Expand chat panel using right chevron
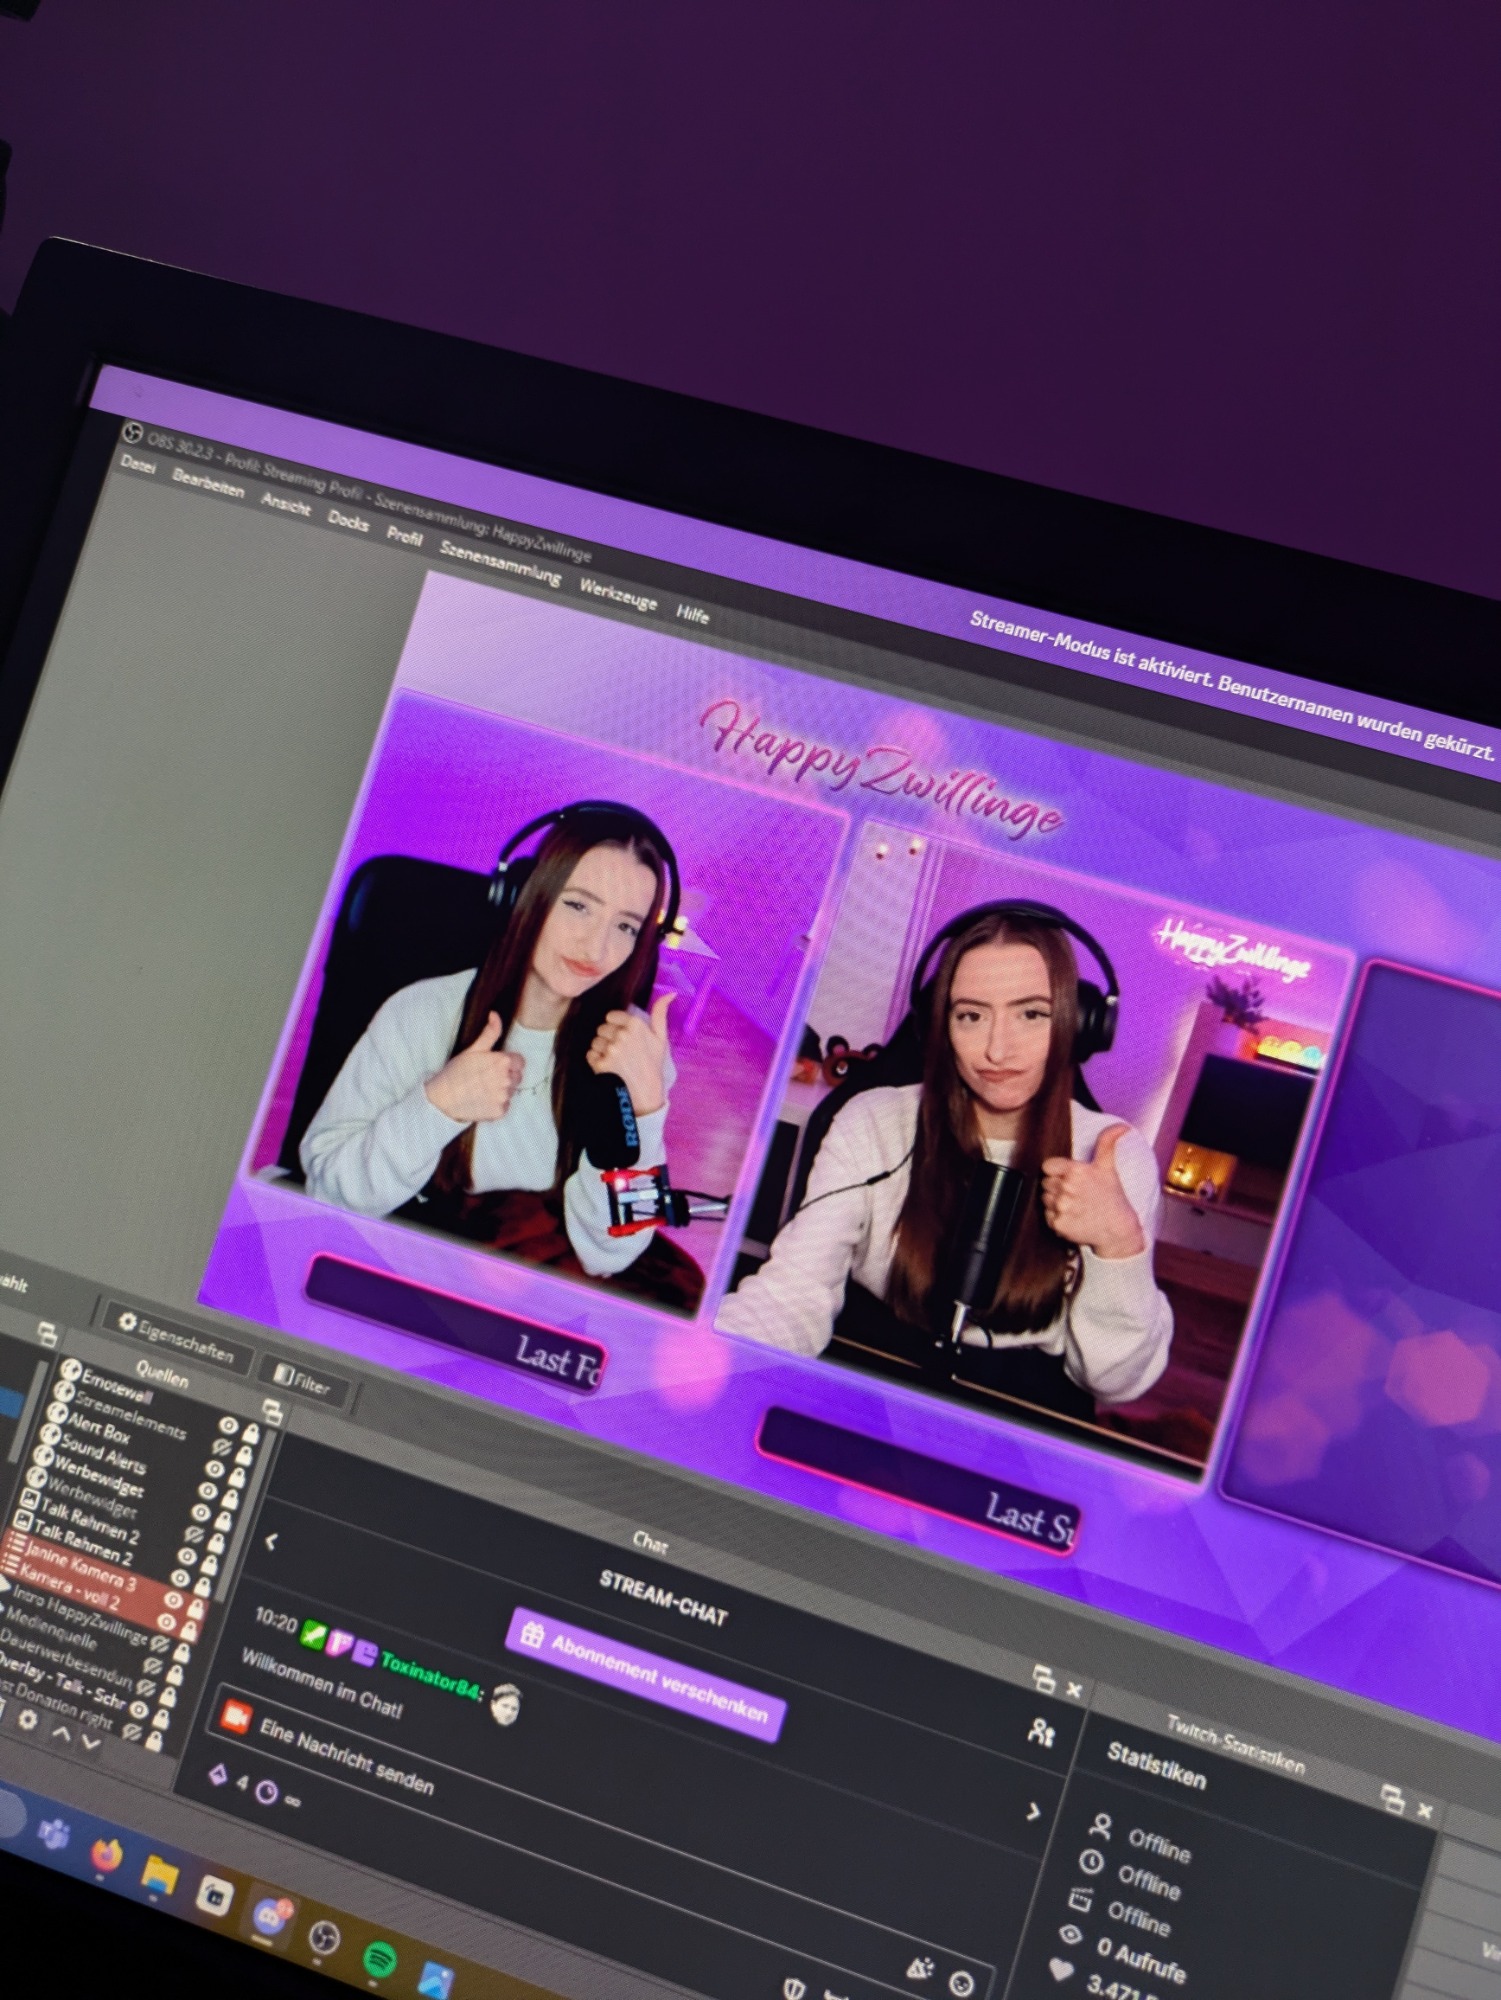1501x2000 pixels. click(x=1033, y=1811)
